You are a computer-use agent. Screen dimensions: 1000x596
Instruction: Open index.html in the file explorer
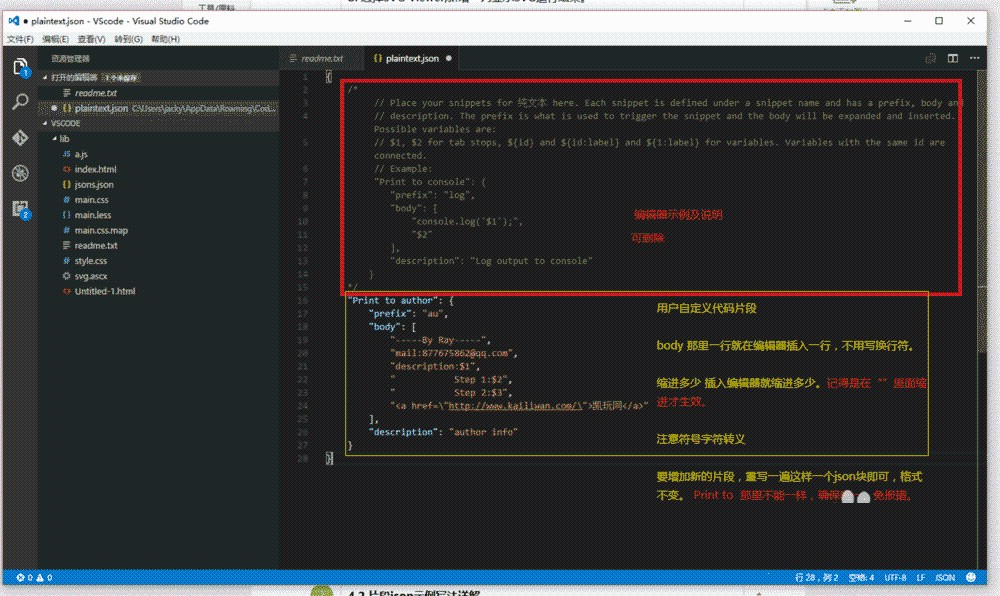tap(95, 170)
